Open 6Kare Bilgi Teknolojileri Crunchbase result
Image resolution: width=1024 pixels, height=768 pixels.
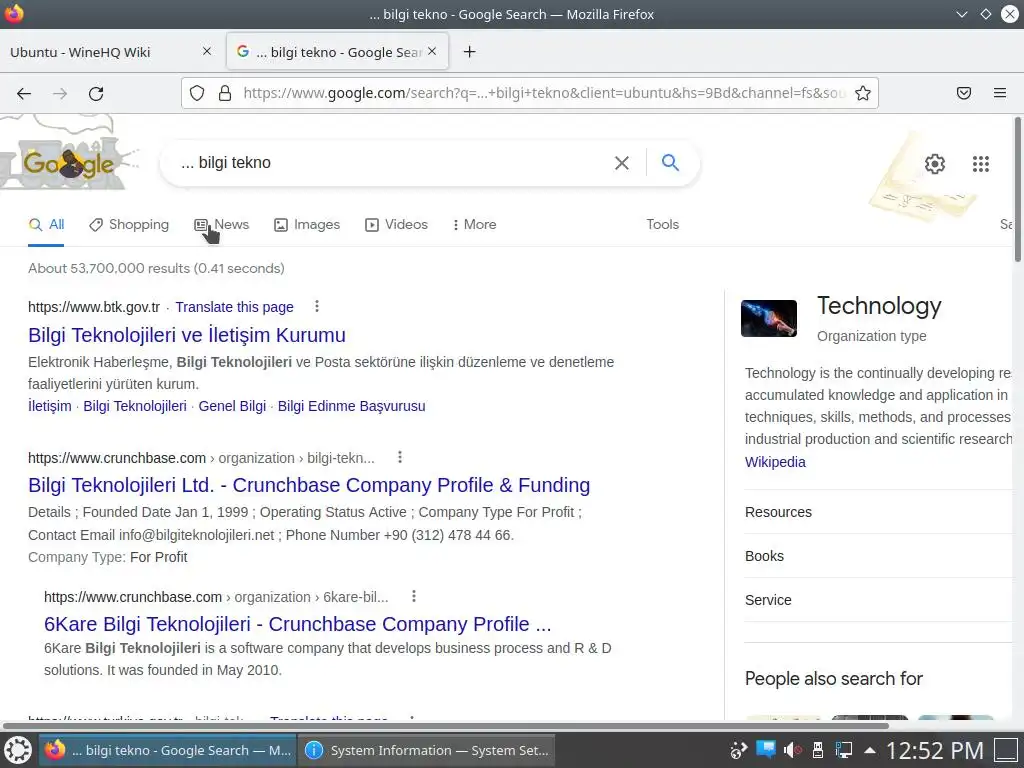click(x=298, y=624)
